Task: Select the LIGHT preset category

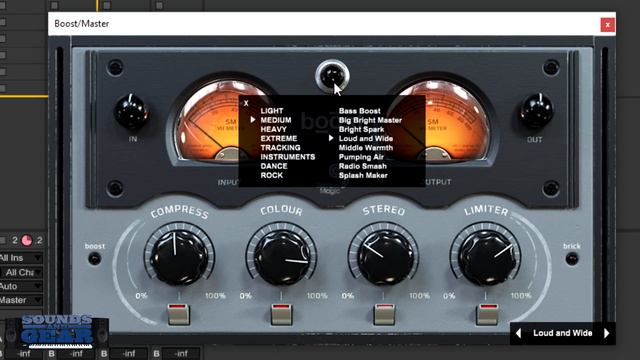Action: pyautogui.click(x=272, y=111)
